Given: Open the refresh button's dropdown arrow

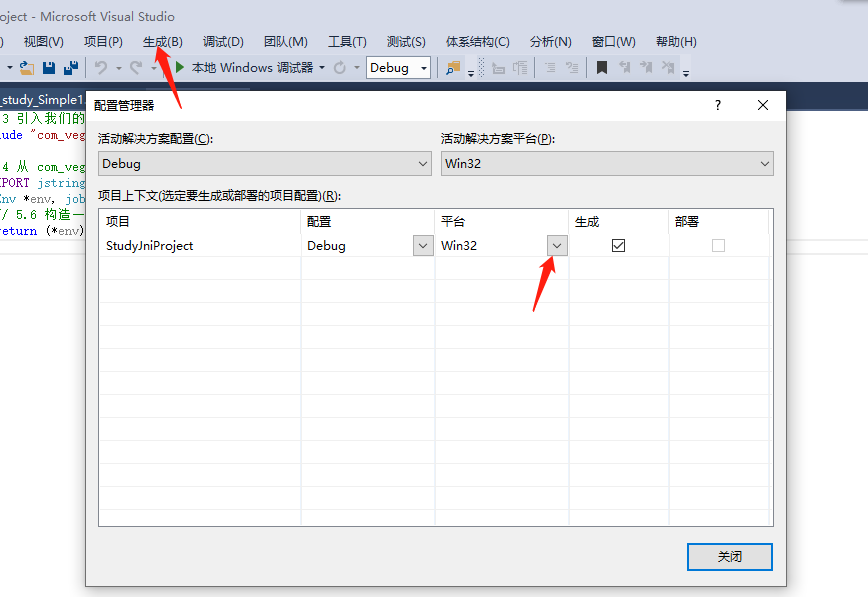Looking at the screenshot, I should 356,68.
